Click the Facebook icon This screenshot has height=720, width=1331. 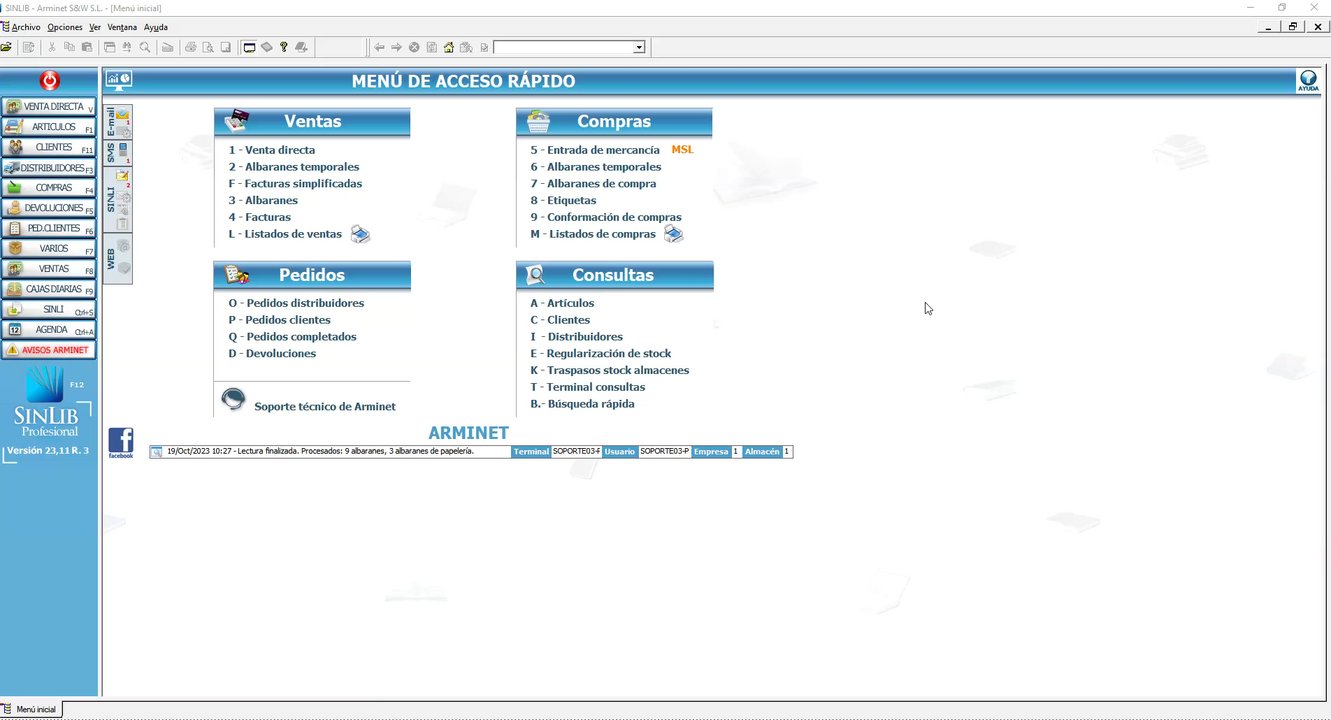click(121, 442)
